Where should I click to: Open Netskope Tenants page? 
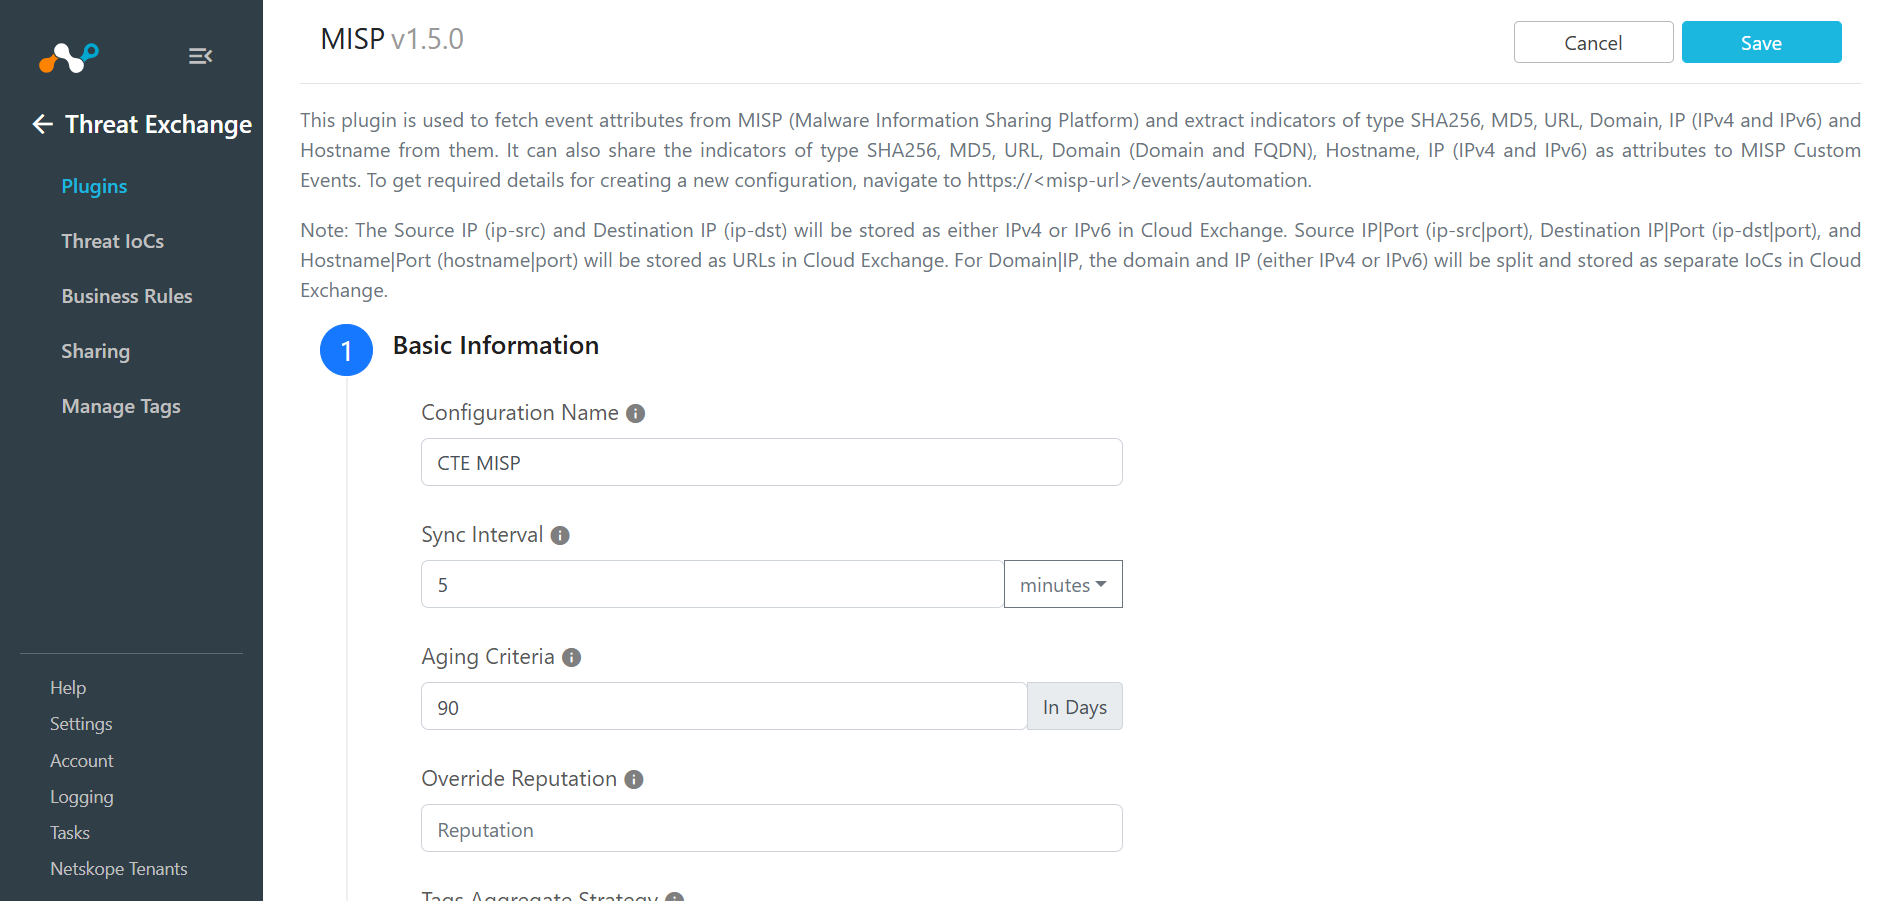click(x=119, y=869)
